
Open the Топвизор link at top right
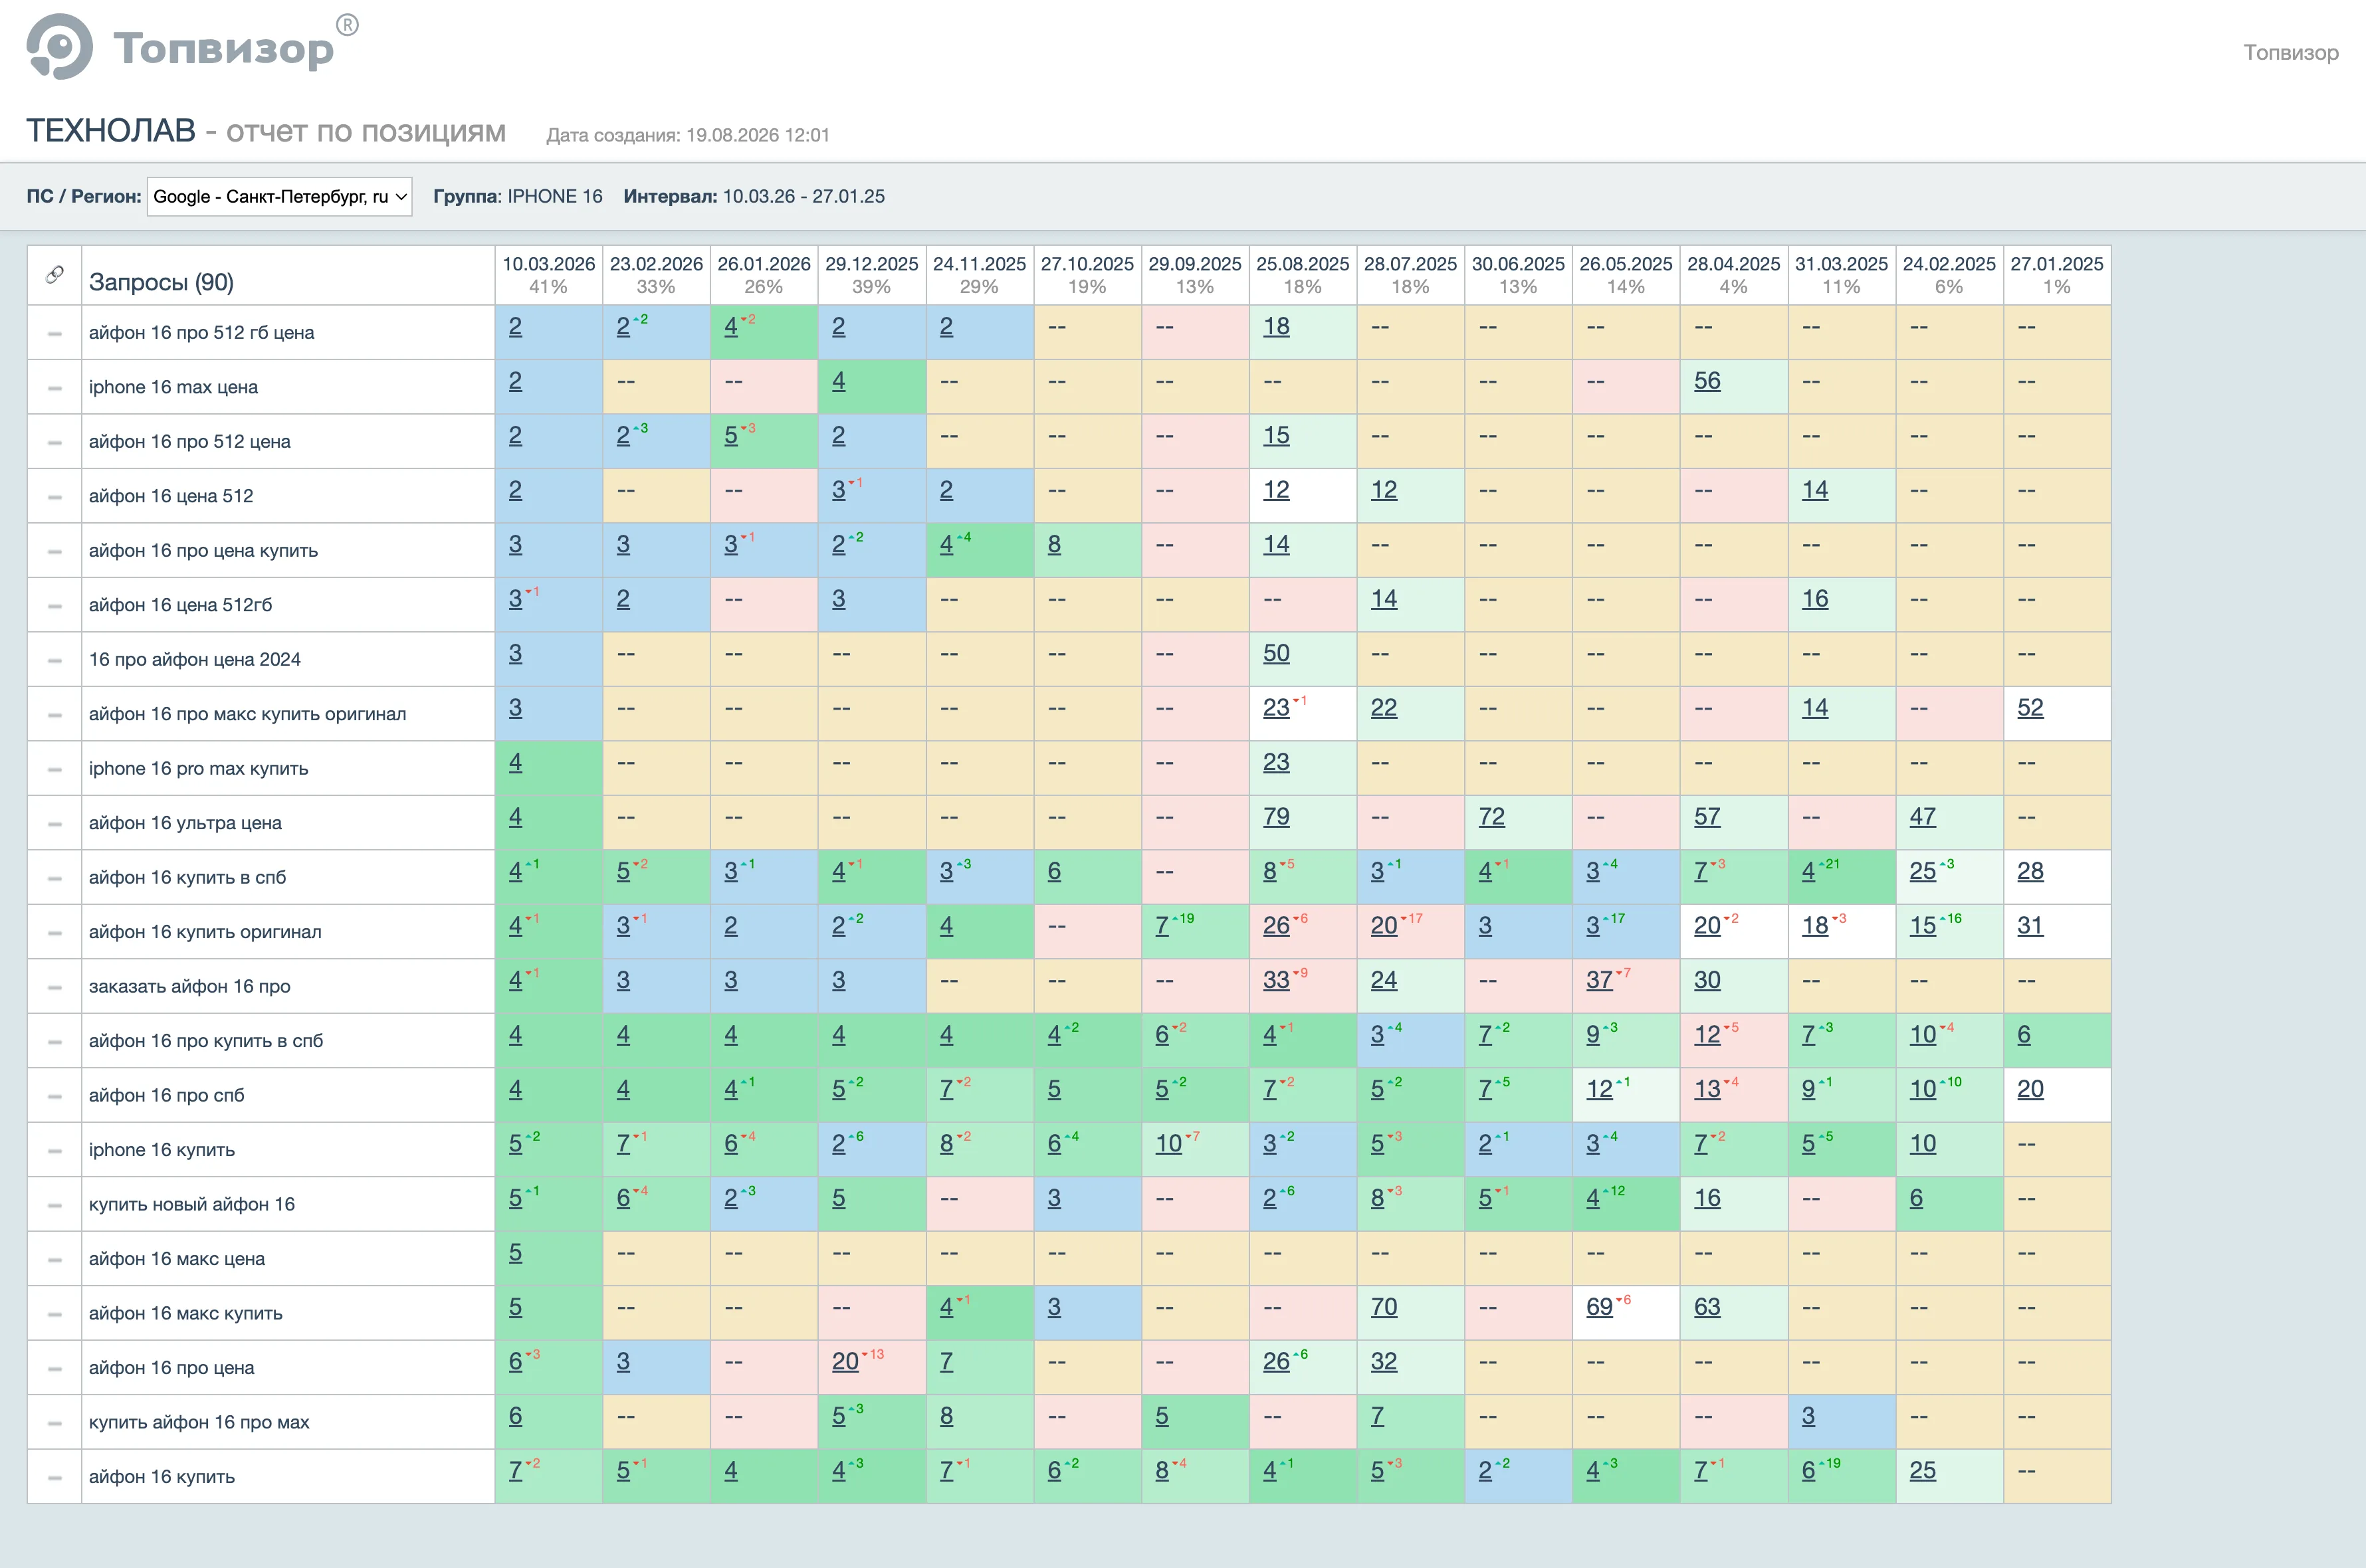point(2290,52)
